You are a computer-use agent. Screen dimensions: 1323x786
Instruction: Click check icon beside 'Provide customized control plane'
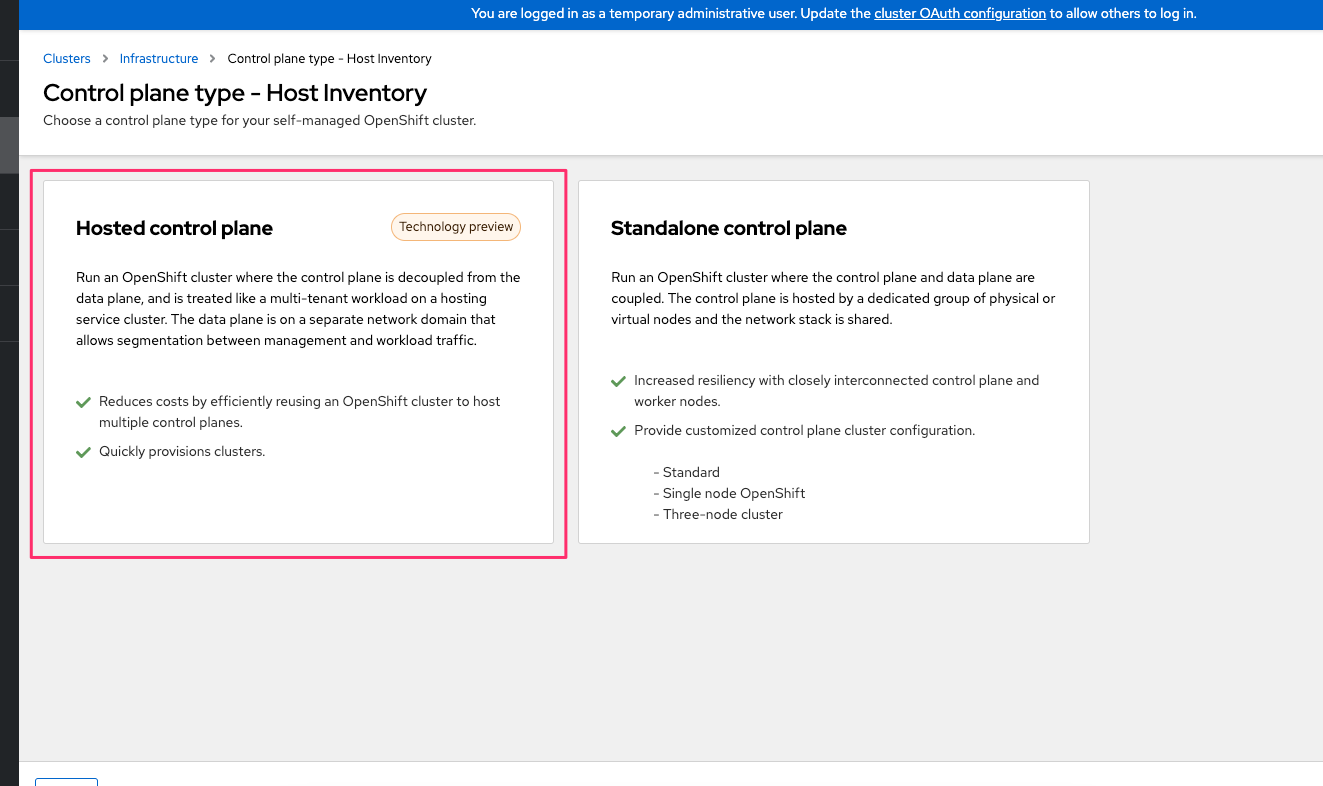tap(619, 431)
